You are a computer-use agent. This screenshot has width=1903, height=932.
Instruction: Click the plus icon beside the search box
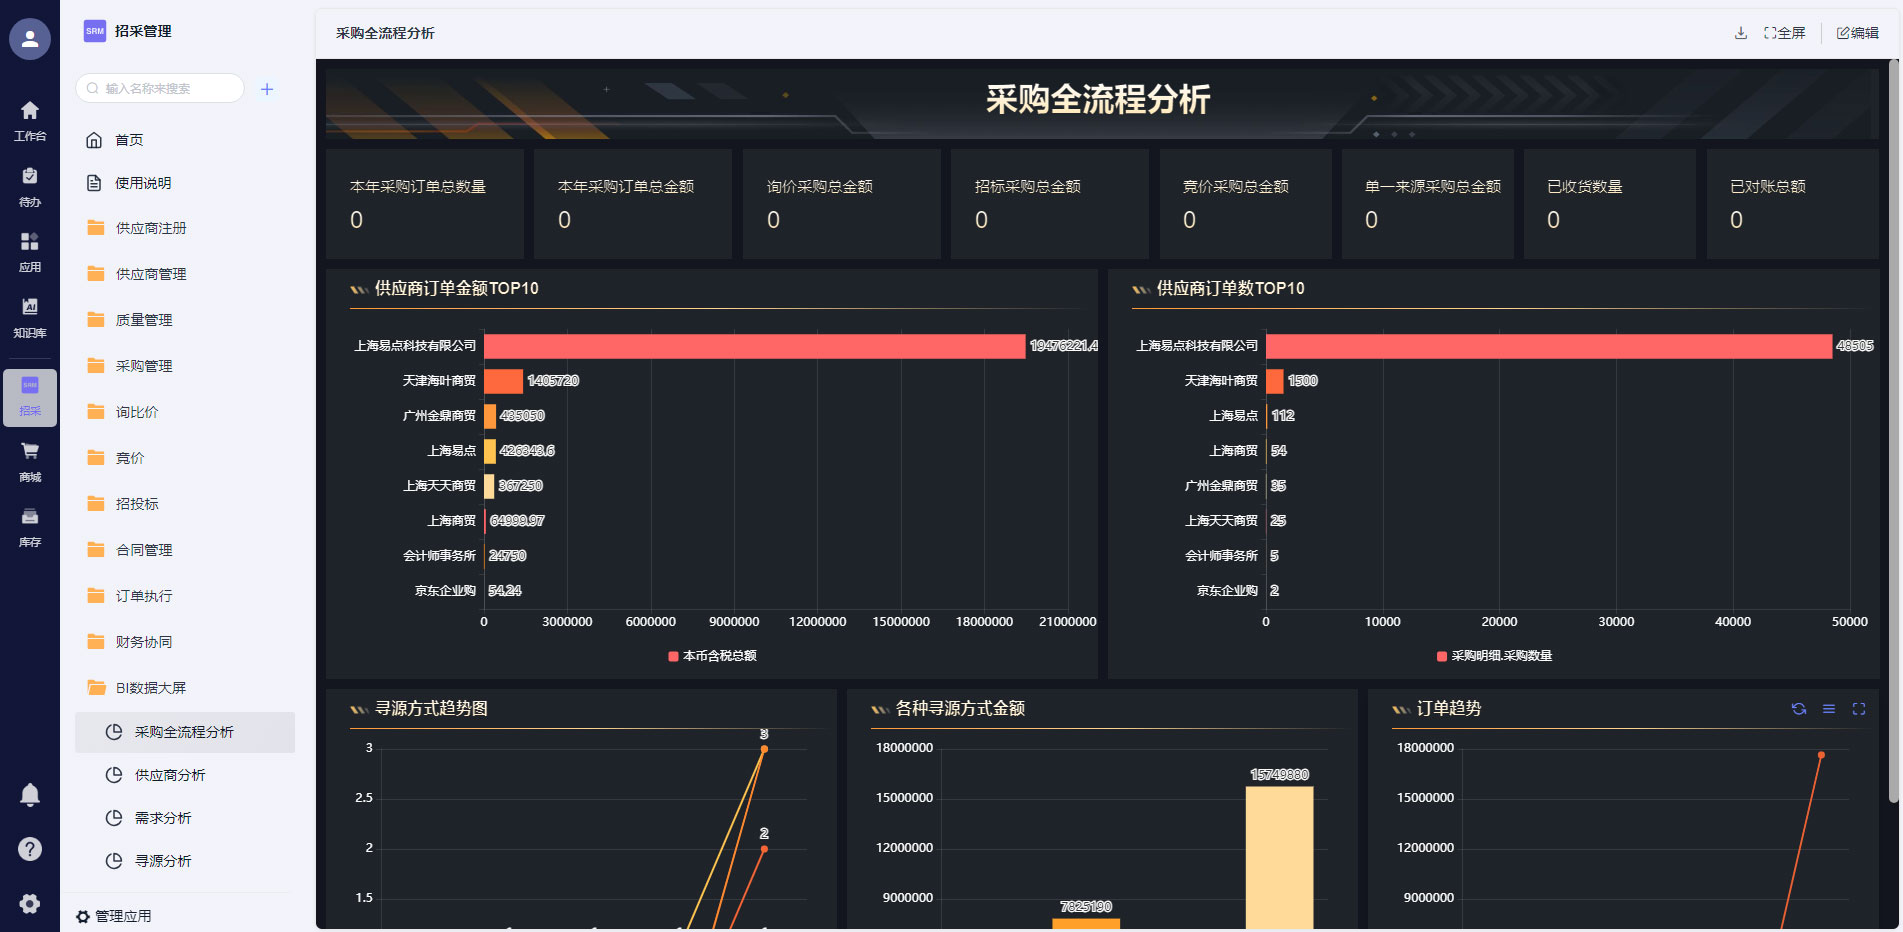tap(267, 89)
